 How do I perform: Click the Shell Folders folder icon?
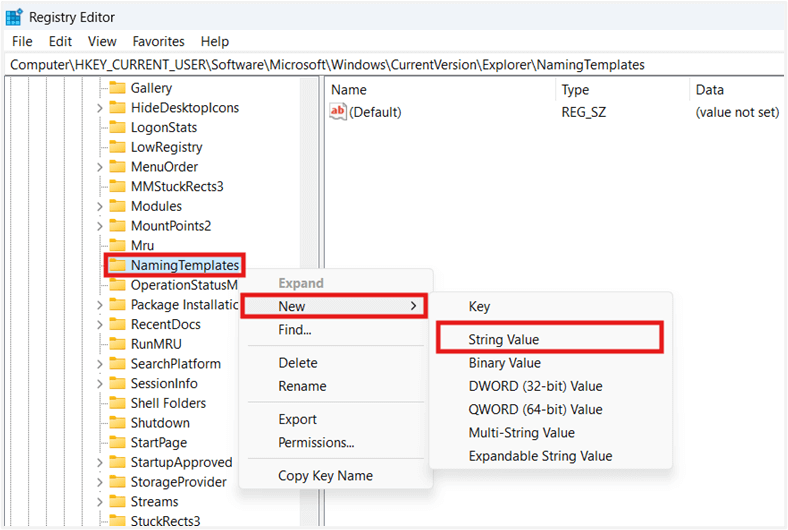point(117,403)
